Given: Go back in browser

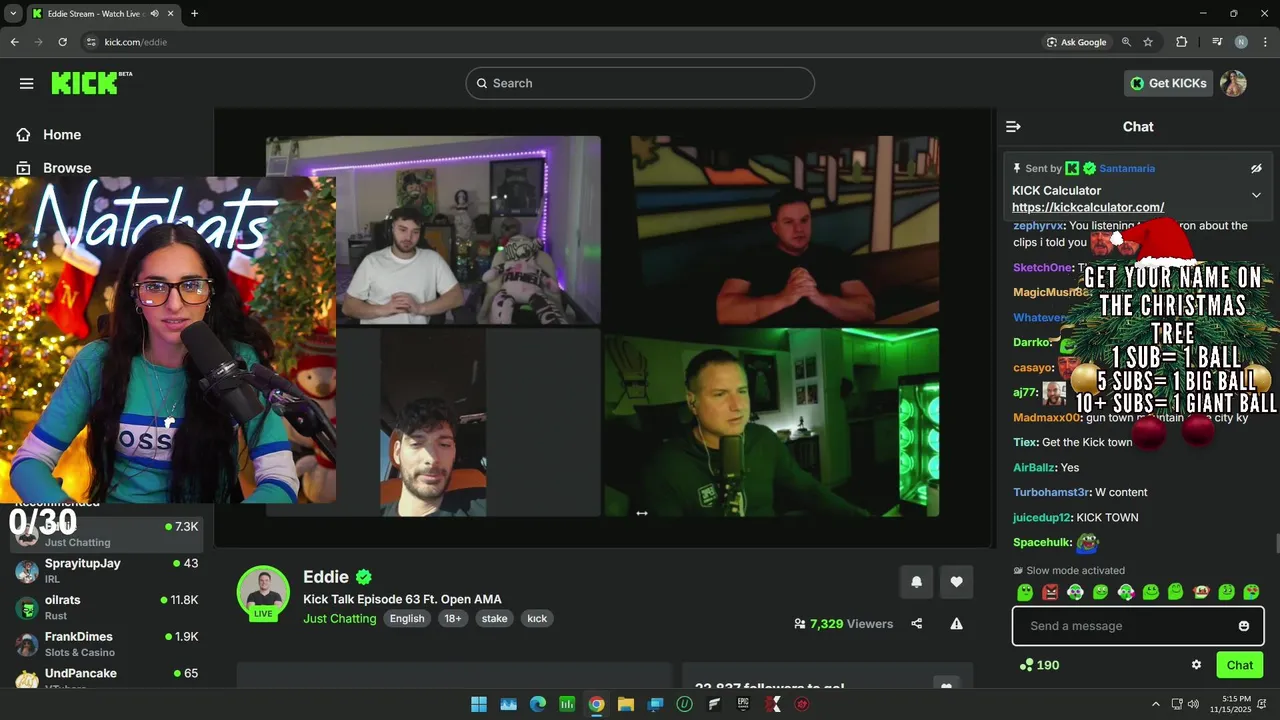Looking at the screenshot, I should pyautogui.click(x=14, y=42).
